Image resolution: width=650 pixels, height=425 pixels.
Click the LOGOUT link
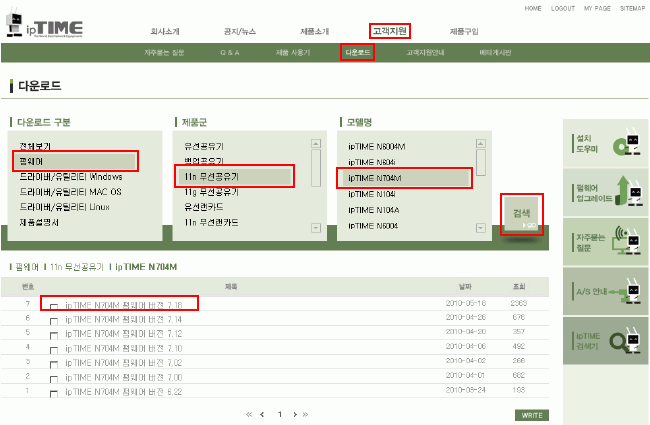pyautogui.click(x=563, y=8)
